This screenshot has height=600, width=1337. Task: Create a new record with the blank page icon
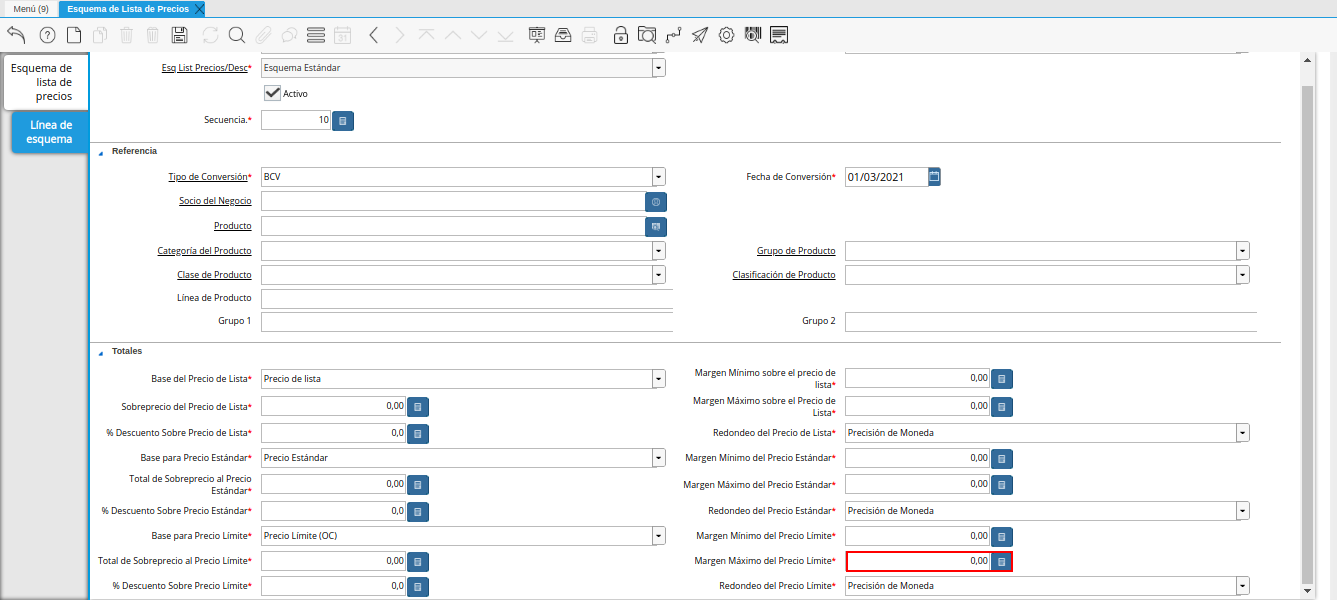[74, 35]
